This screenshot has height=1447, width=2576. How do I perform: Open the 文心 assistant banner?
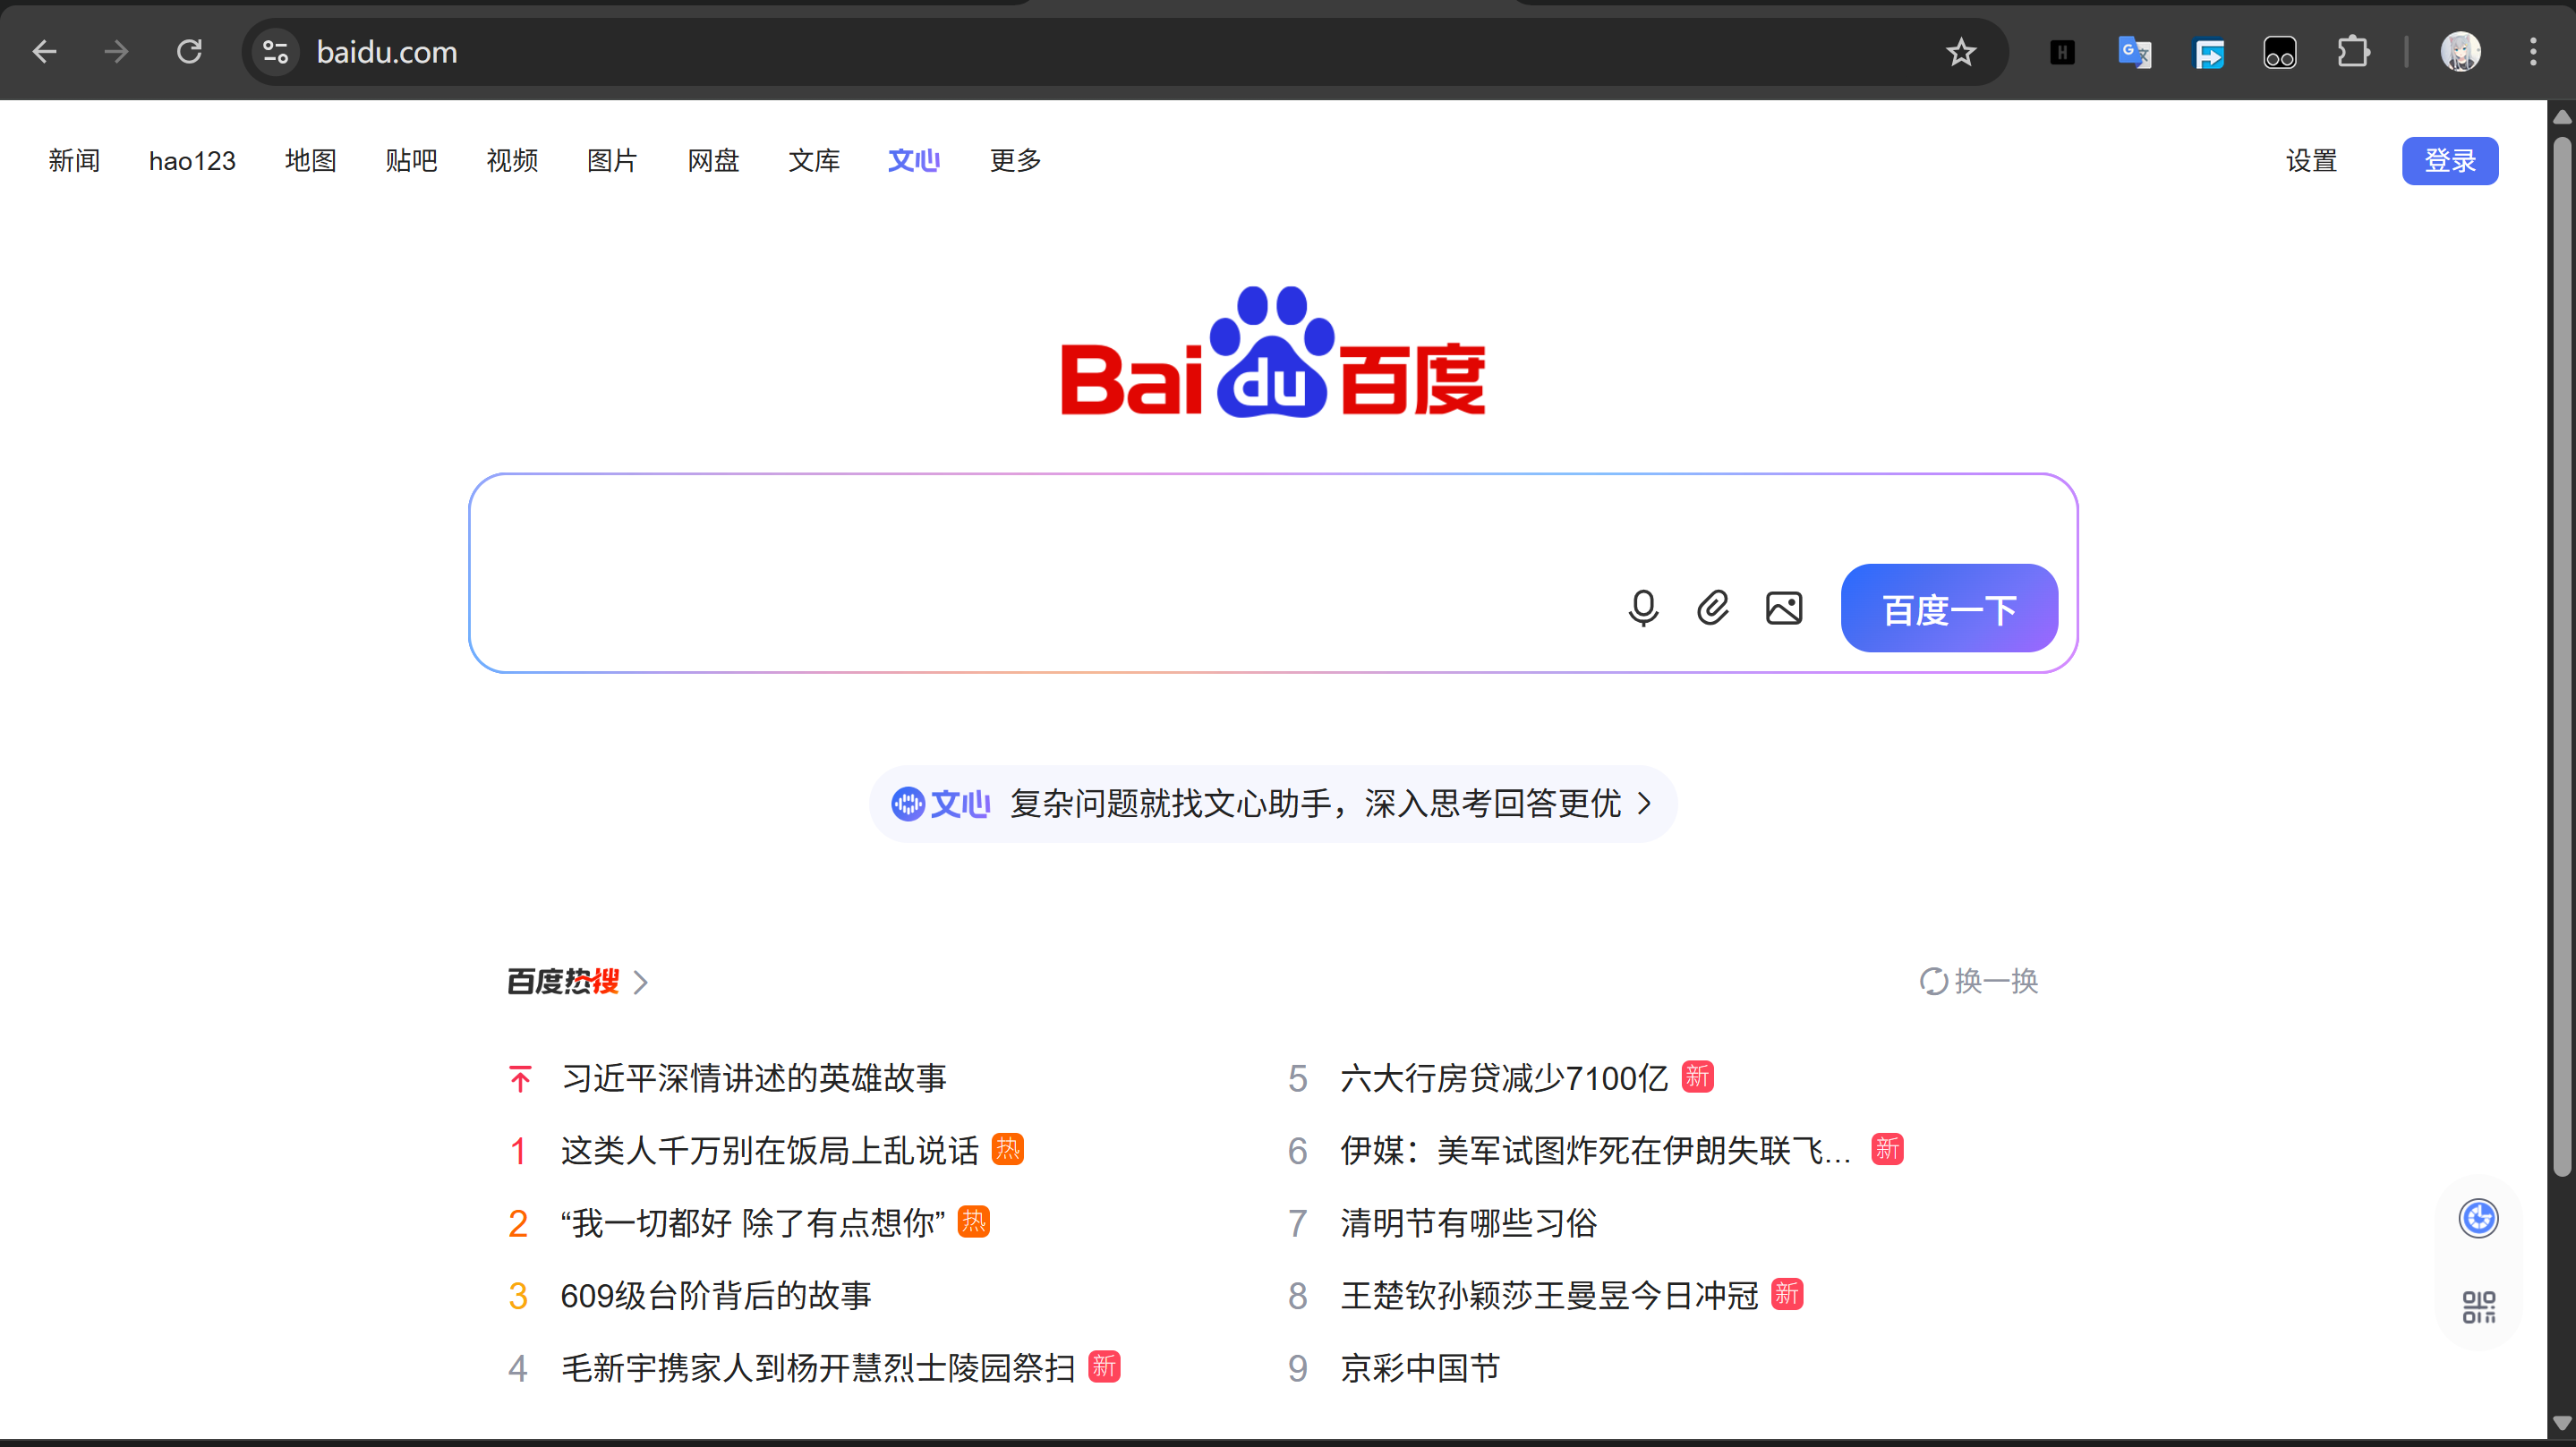1272,804
